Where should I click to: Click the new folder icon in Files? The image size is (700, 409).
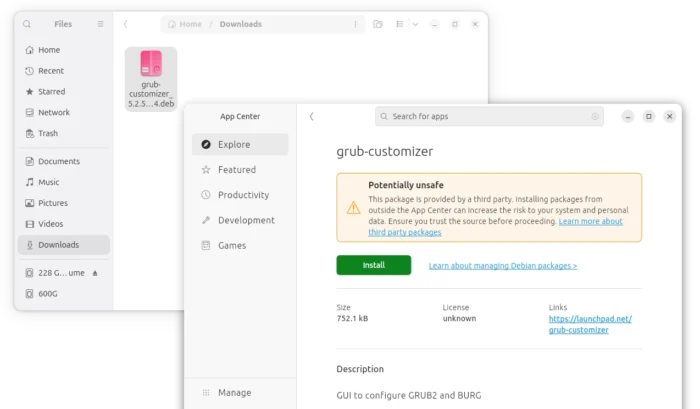click(x=378, y=24)
